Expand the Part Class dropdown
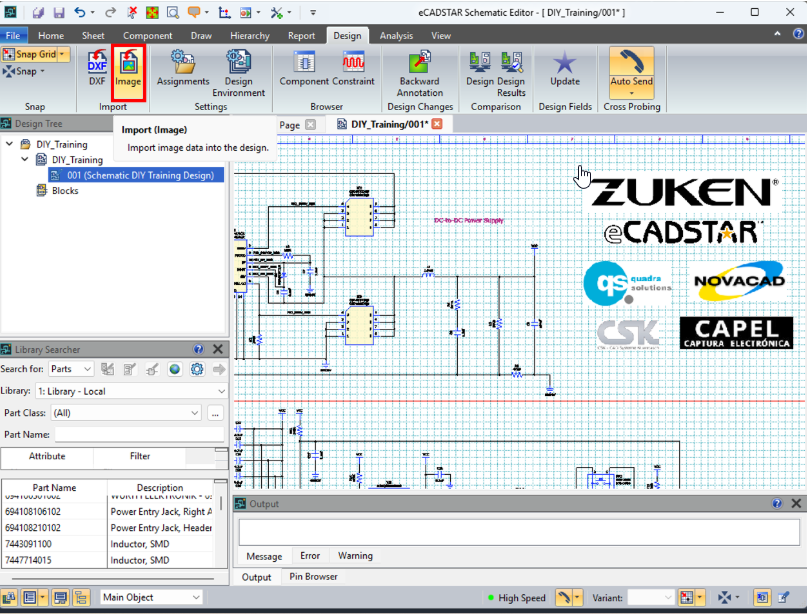The image size is (807, 614). point(195,412)
